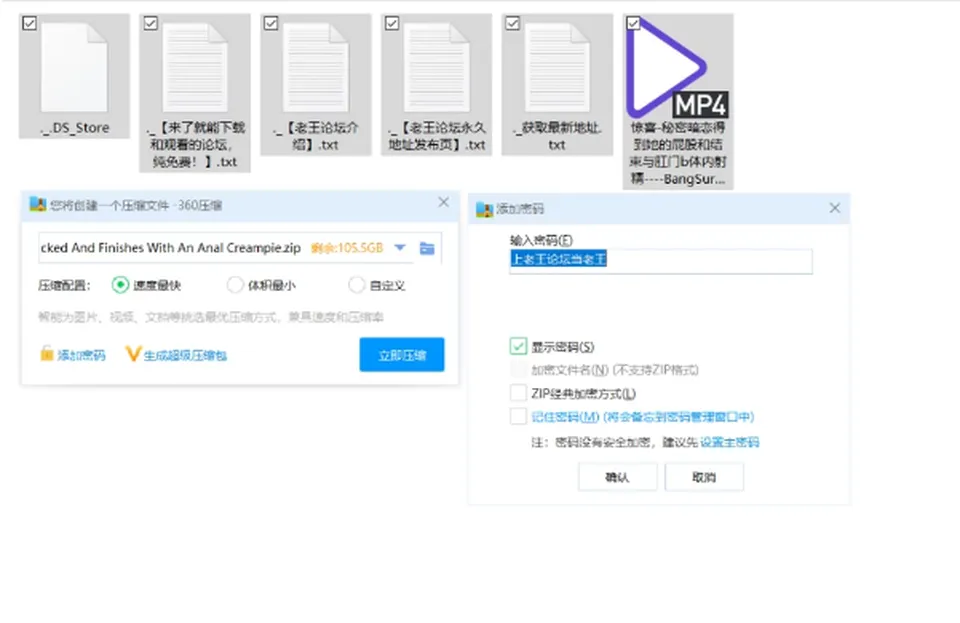Click the password input field
This screenshot has width=960, height=623.
click(661, 261)
